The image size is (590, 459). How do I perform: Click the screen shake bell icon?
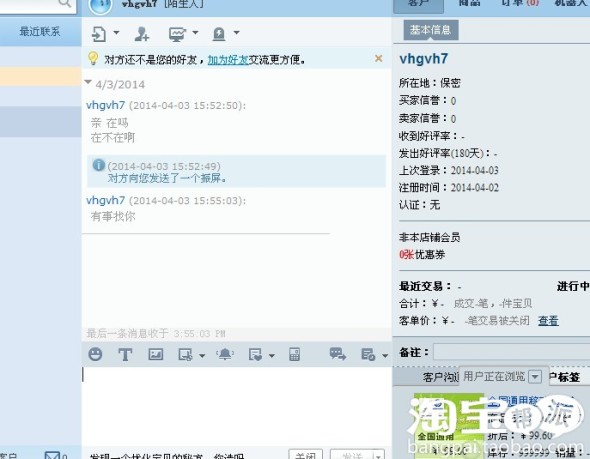pyautogui.click(x=225, y=354)
